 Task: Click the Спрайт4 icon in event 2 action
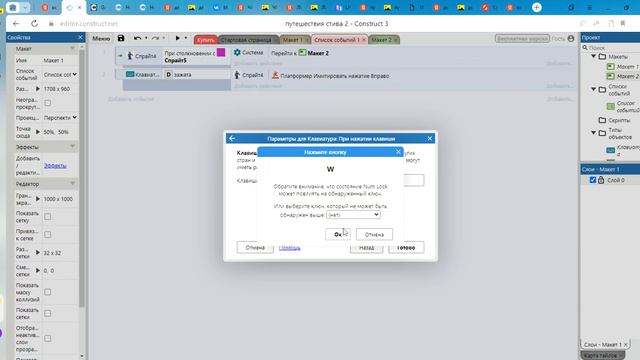tap(237, 75)
